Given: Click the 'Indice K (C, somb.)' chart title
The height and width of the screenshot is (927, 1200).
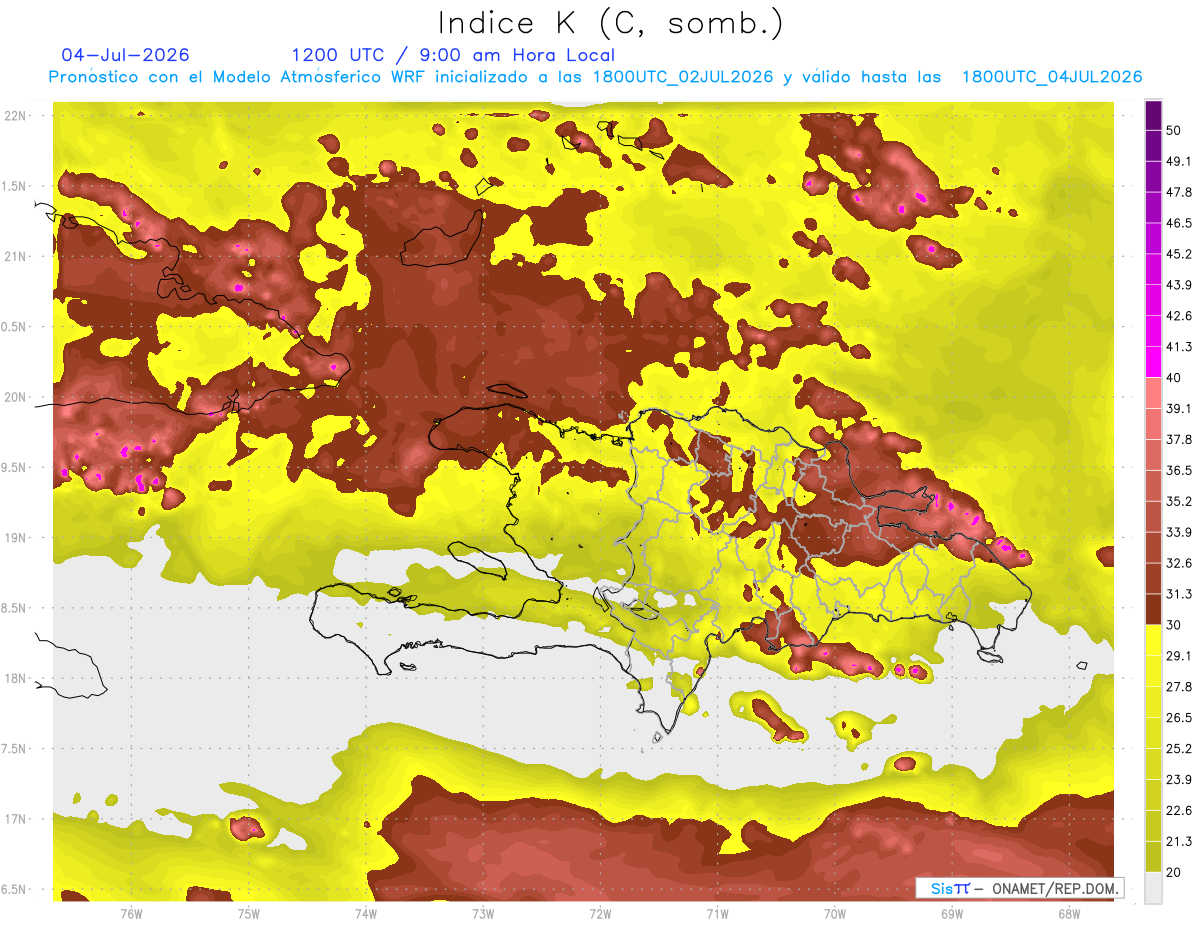Looking at the screenshot, I should pos(611,24).
